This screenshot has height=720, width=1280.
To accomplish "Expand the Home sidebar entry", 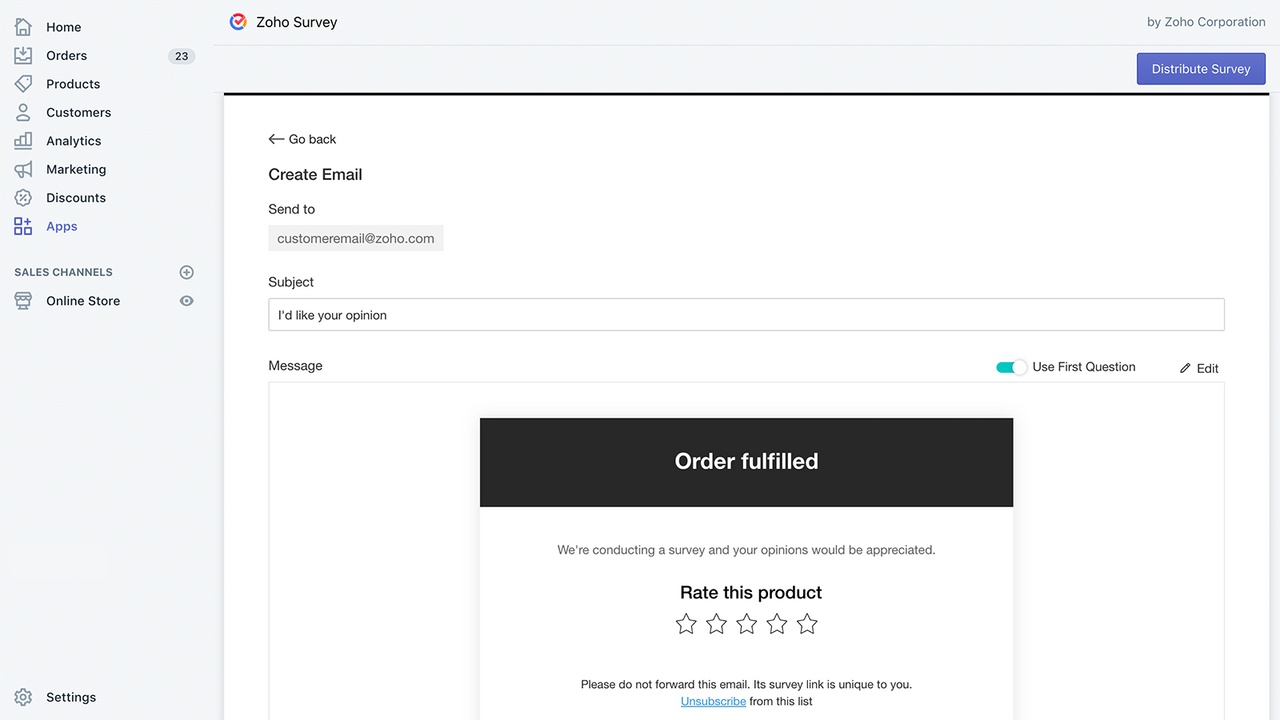I will point(63,27).
